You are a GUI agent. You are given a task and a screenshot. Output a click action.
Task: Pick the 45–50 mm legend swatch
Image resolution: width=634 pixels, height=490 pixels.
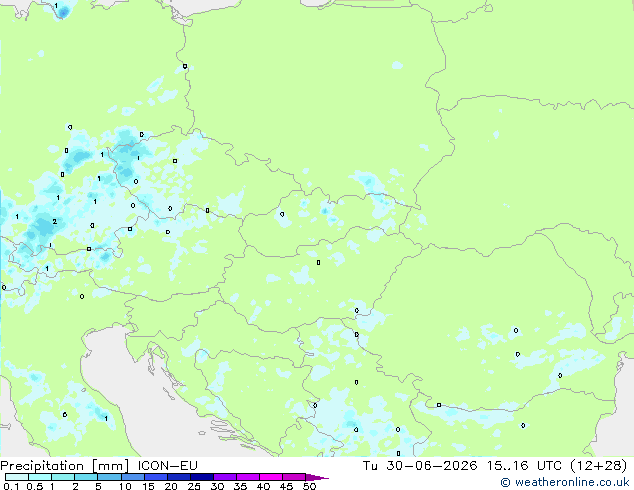coord(294,477)
